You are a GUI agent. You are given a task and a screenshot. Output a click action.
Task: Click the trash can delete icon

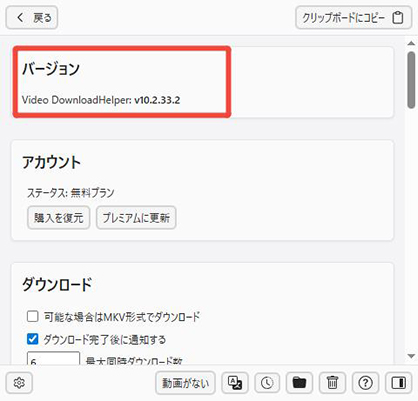(x=332, y=383)
